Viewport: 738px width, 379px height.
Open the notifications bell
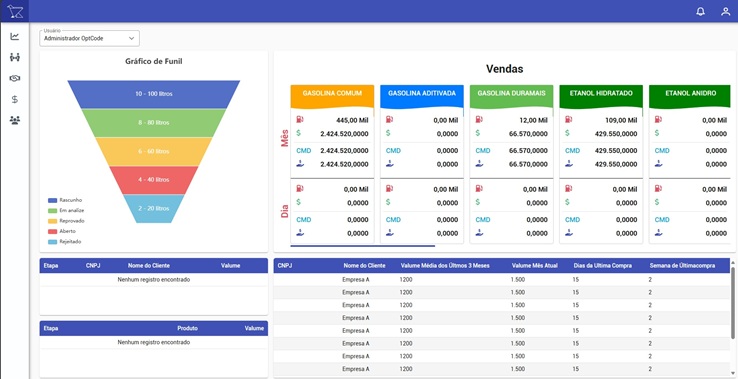[700, 11]
